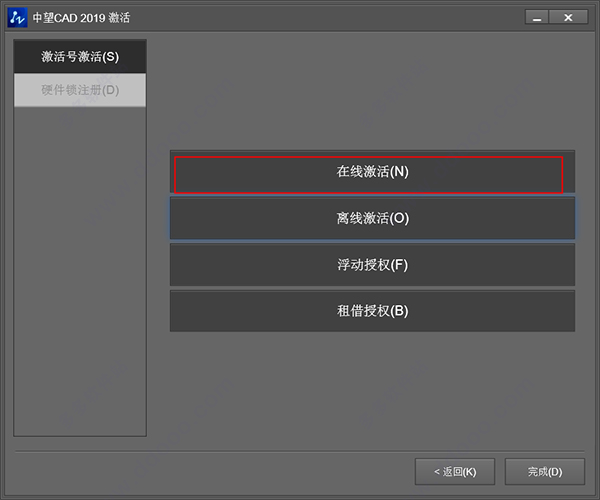The width and height of the screenshot is (600, 500).
Task: Choose 在线激活(N) online activation
Action: (372, 172)
